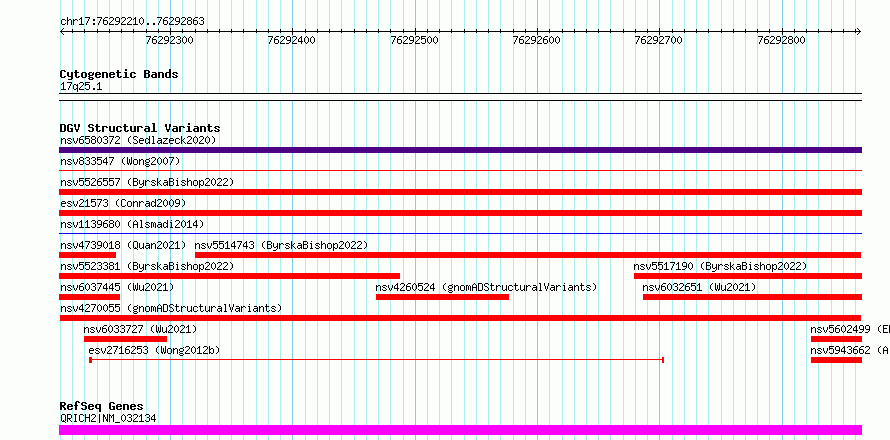Open the nsv5514743 (ByrskaBishop2022) label

click(282, 245)
